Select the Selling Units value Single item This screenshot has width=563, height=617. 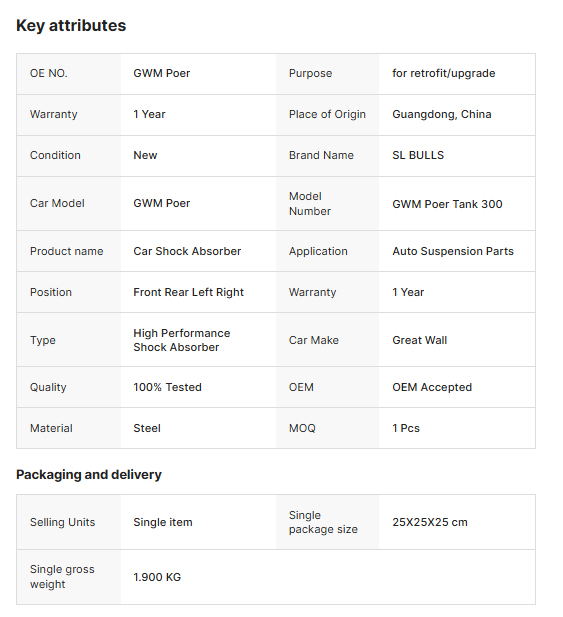[163, 522]
